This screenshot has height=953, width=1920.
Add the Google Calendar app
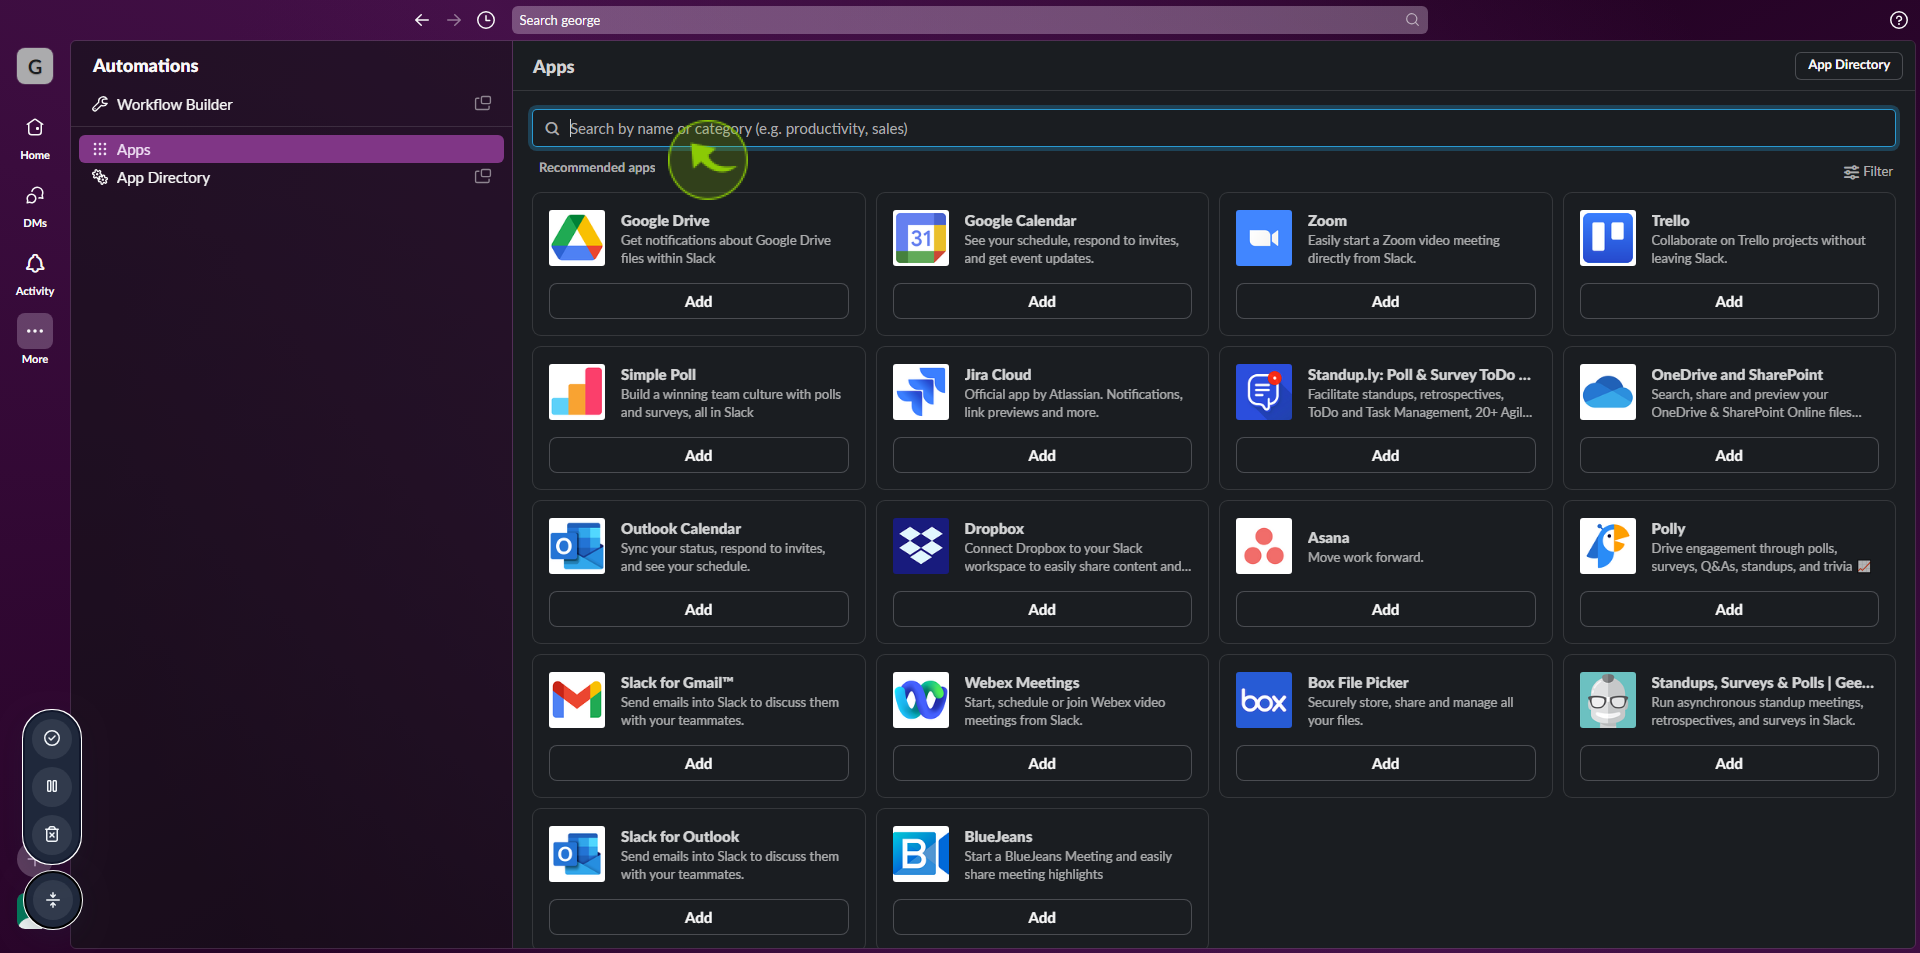[1042, 301]
